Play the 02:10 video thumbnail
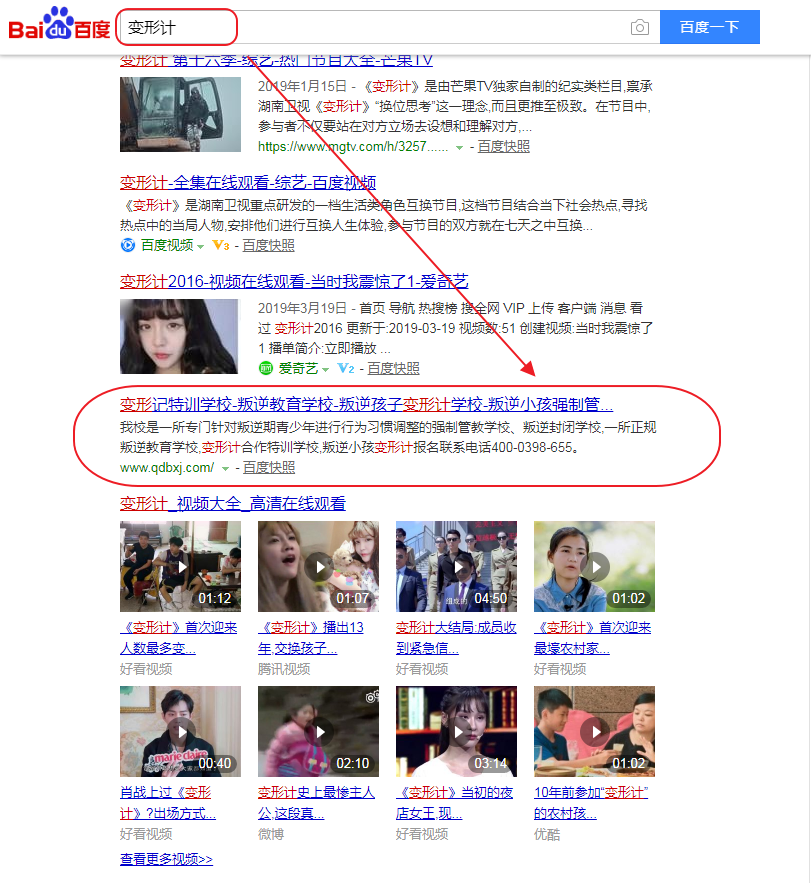The height and width of the screenshot is (883, 811). 318,732
